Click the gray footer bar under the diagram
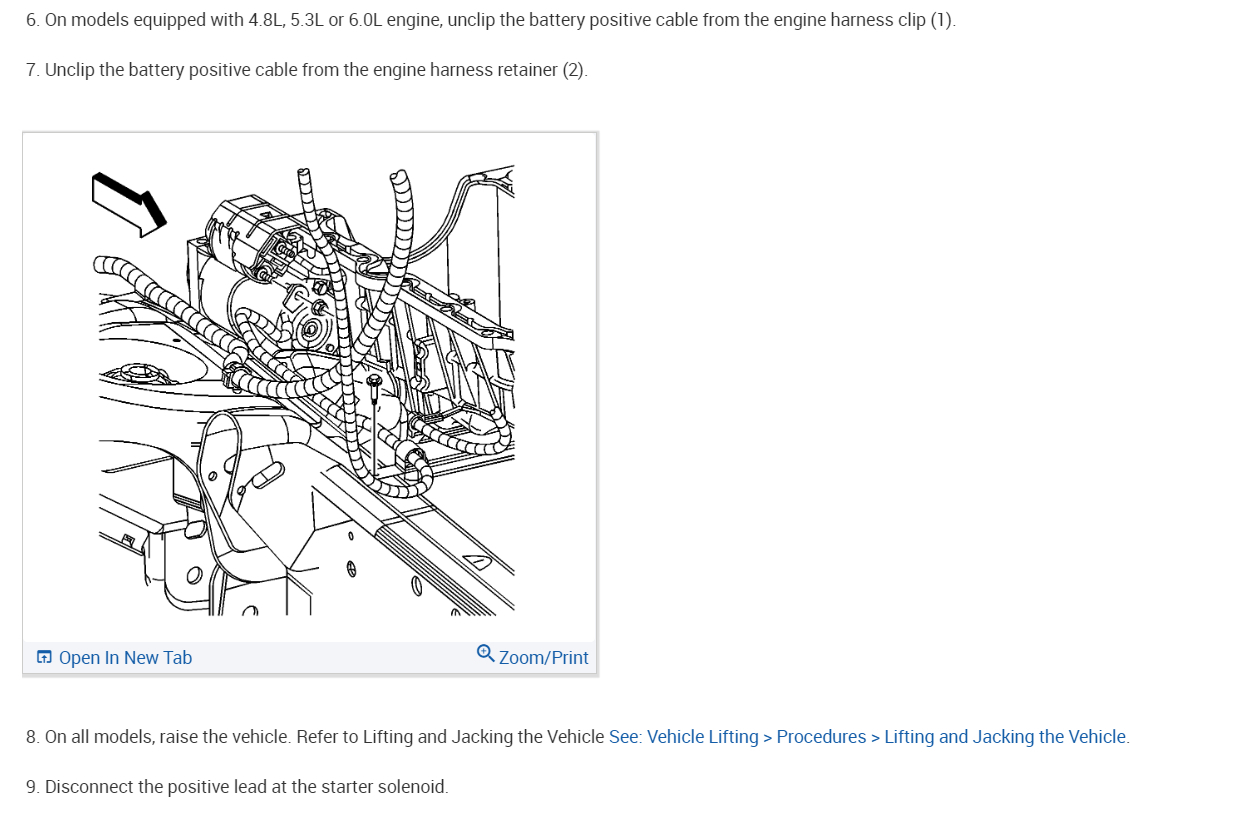 click(x=310, y=657)
